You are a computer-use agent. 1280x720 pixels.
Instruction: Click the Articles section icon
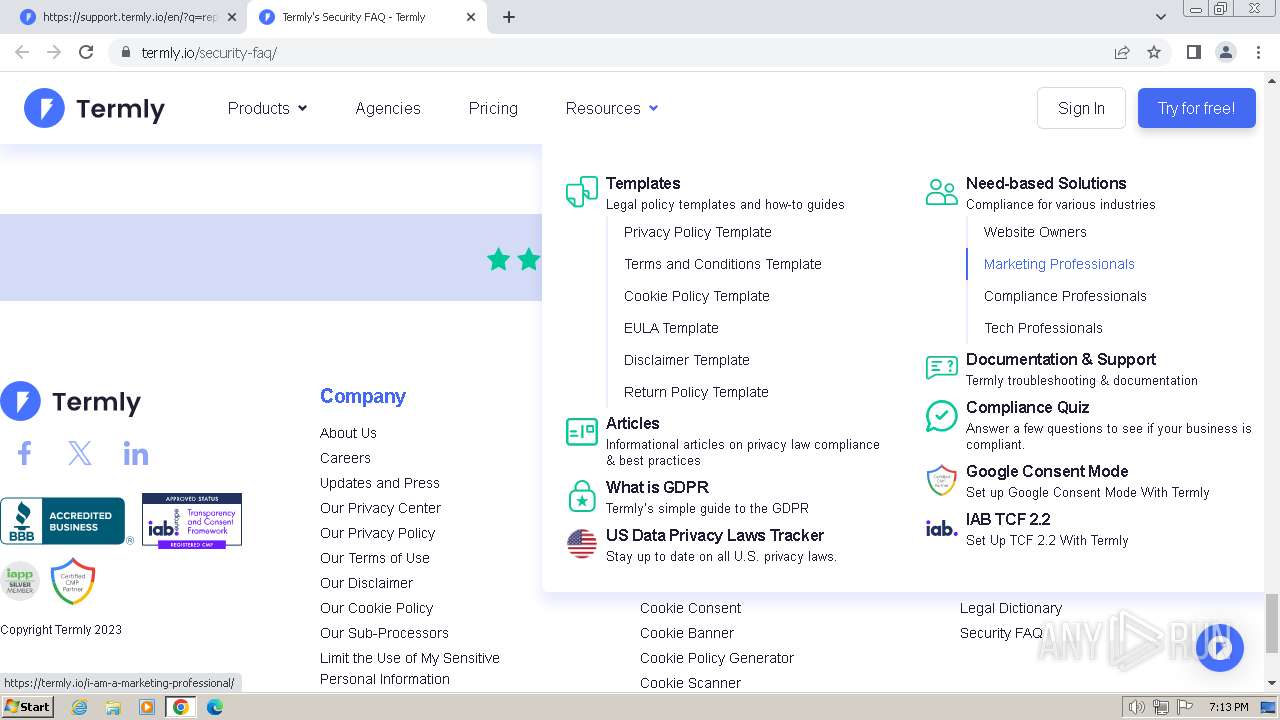coord(582,432)
